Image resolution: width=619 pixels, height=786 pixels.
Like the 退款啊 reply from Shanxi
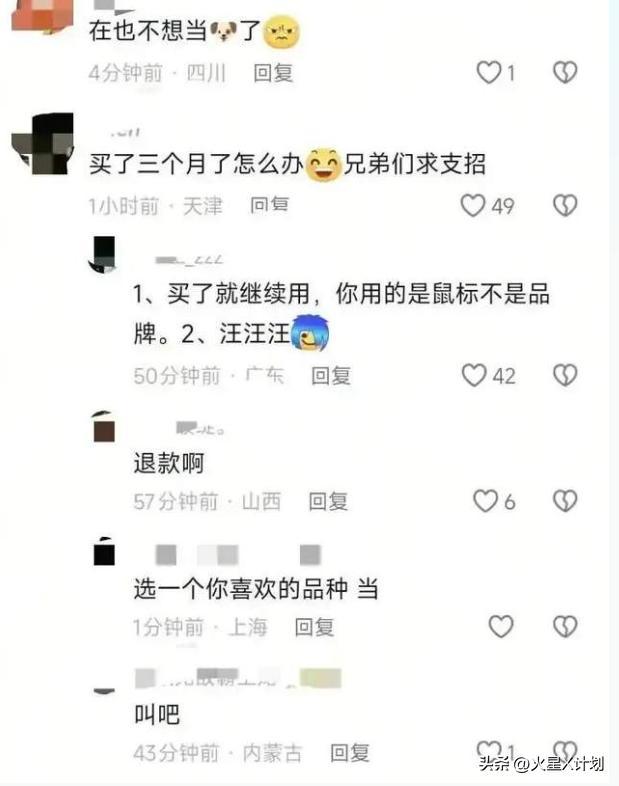point(485,501)
